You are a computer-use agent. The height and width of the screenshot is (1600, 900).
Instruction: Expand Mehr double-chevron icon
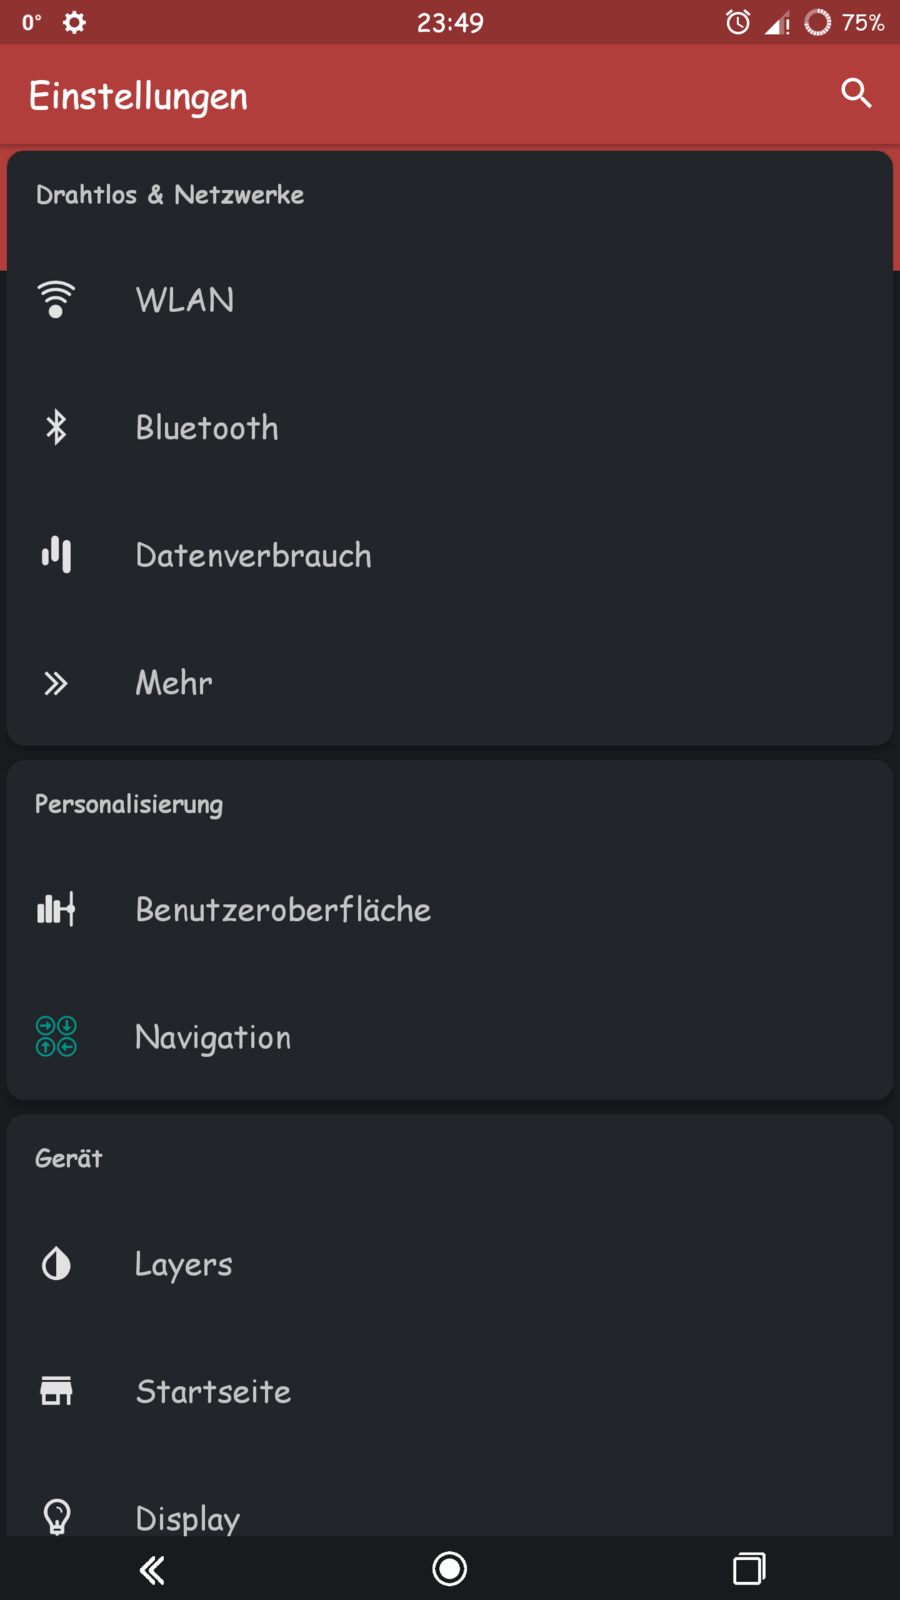click(56, 683)
